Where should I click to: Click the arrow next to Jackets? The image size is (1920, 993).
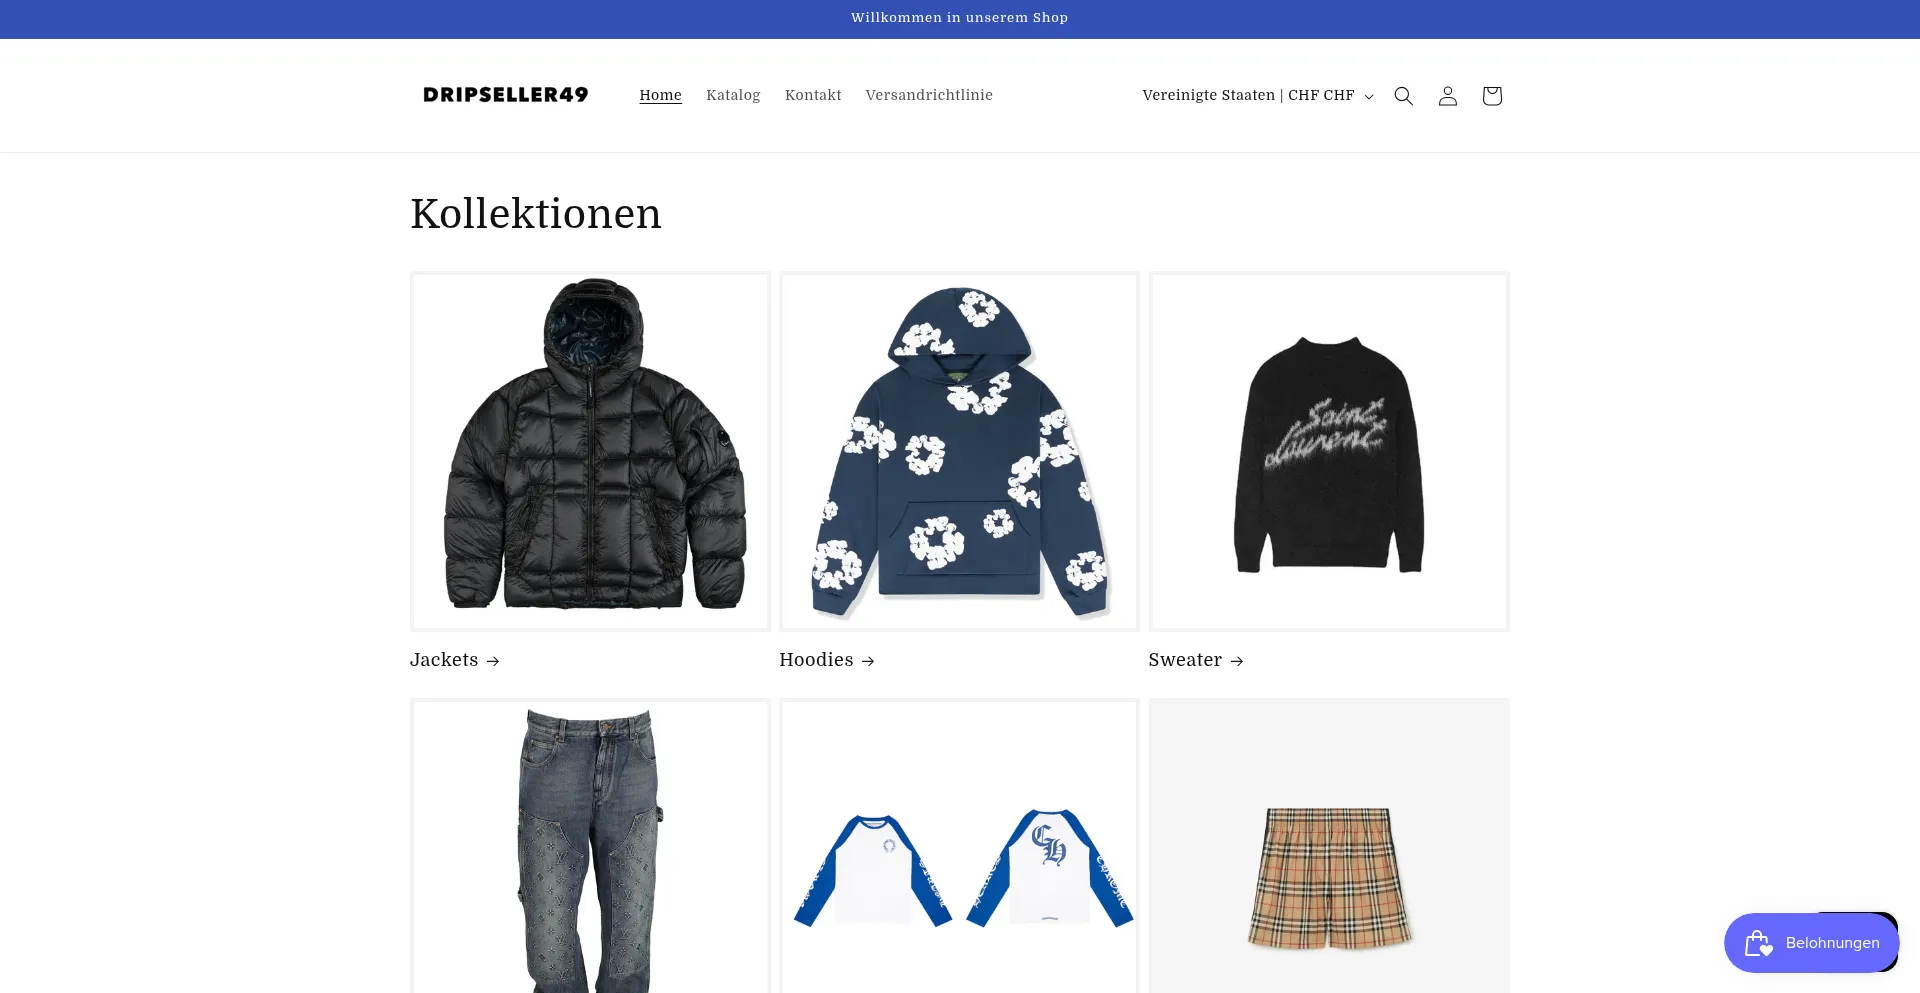tap(492, 661)
